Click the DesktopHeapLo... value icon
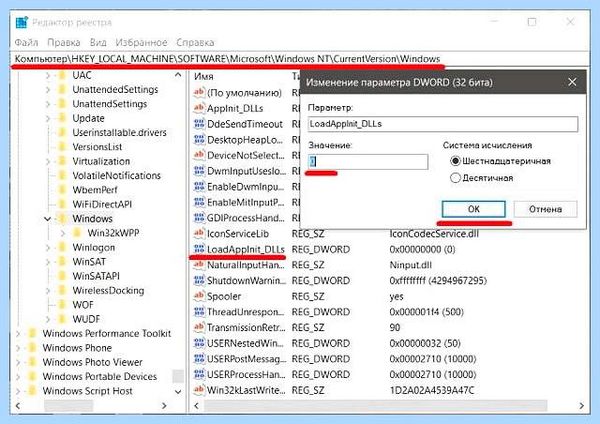Viewport: 600px width, 424px height. 199,140
